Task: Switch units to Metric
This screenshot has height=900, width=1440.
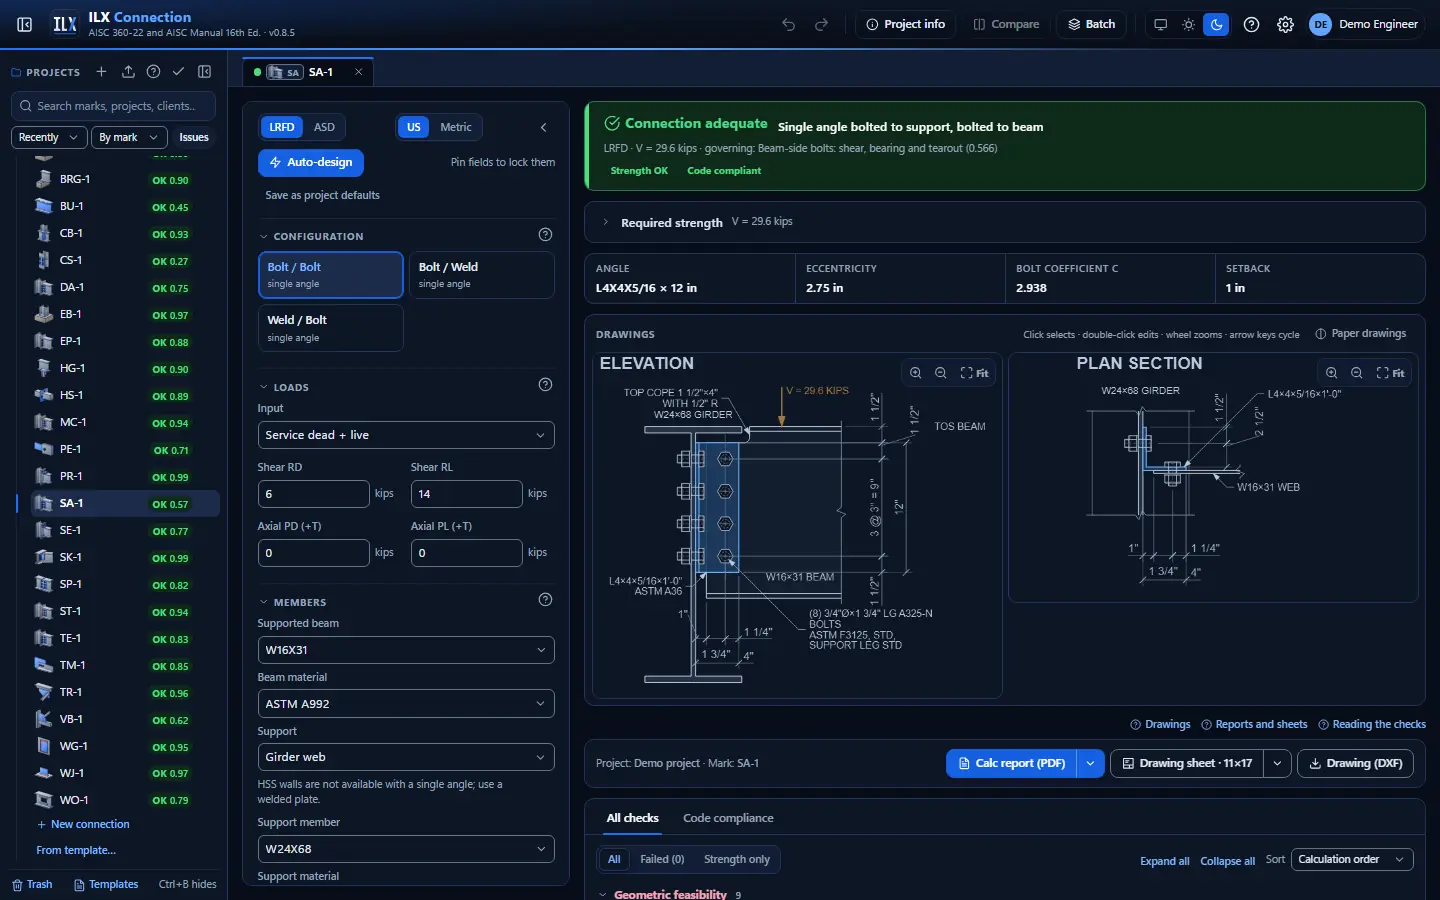Action: (456, 127)
